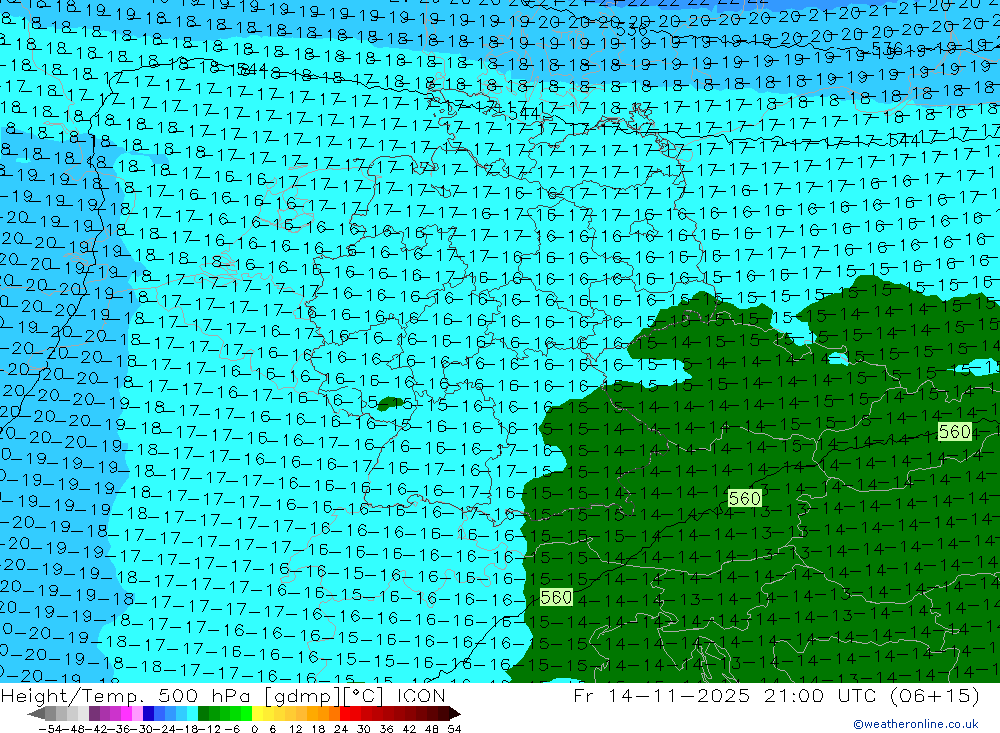The image size is (1000, 733).
Task: Click the dark purple swatch in the temperature legend
Action: pos(94,713)
